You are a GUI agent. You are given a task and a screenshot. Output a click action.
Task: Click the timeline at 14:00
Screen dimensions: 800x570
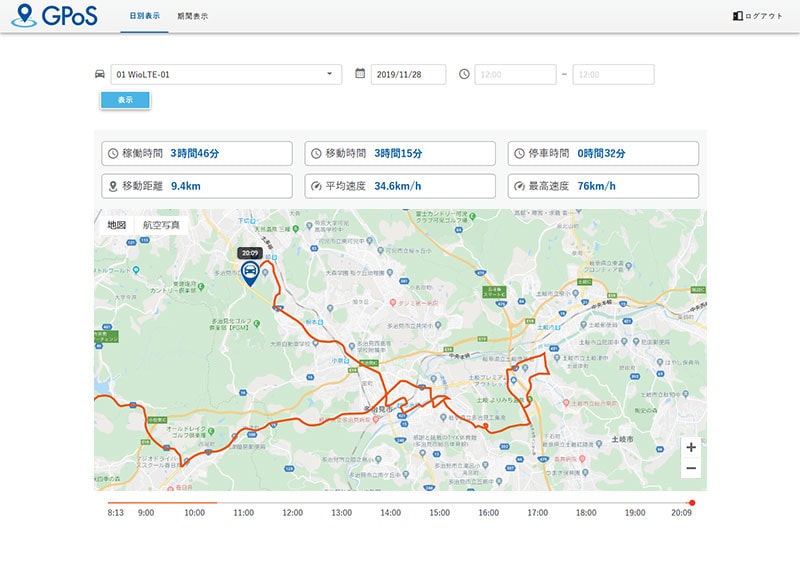coord(390,513)
